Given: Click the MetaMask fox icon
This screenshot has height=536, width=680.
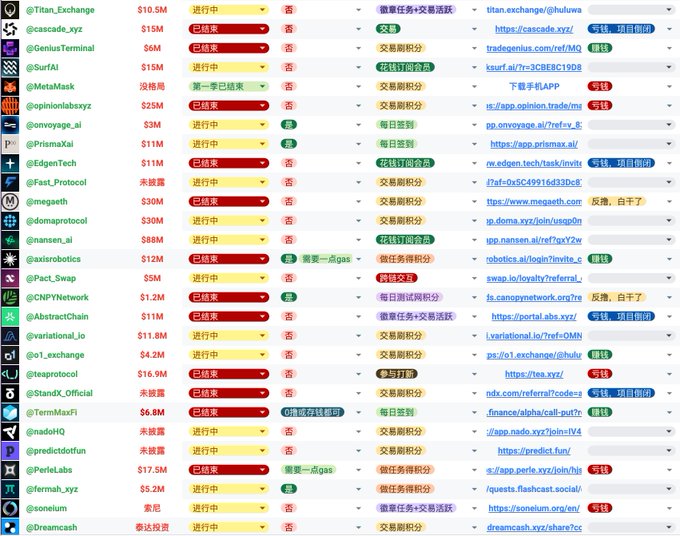Looking at the screenshot, I should point(10,86).
